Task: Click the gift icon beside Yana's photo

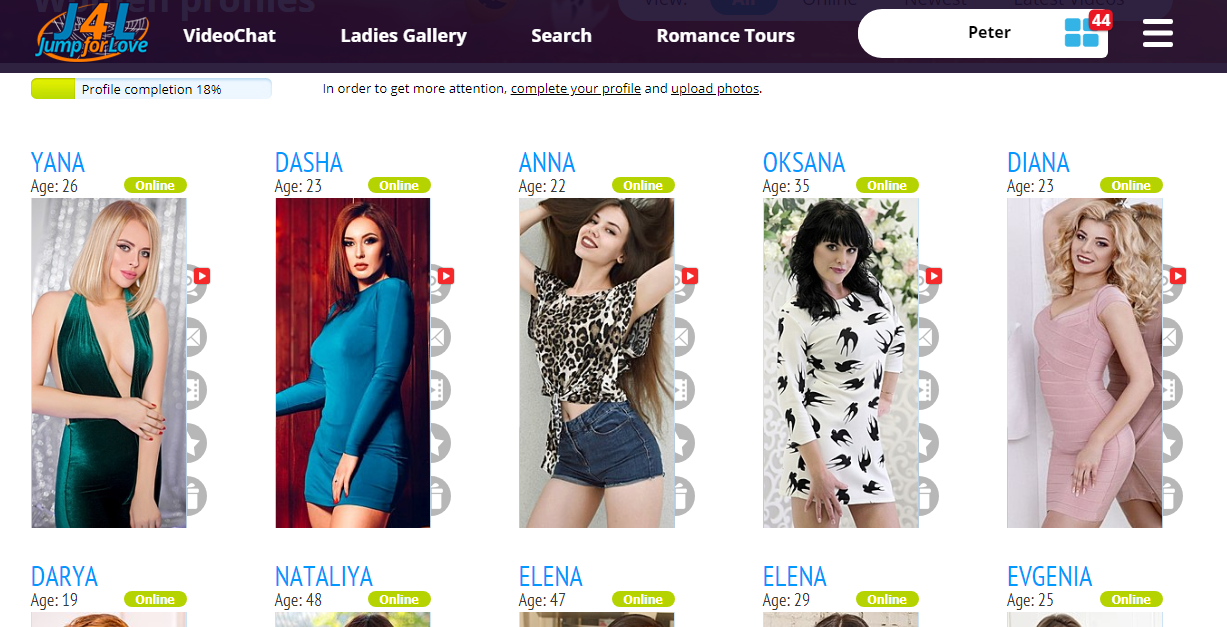Action: [x=197, y=496]
